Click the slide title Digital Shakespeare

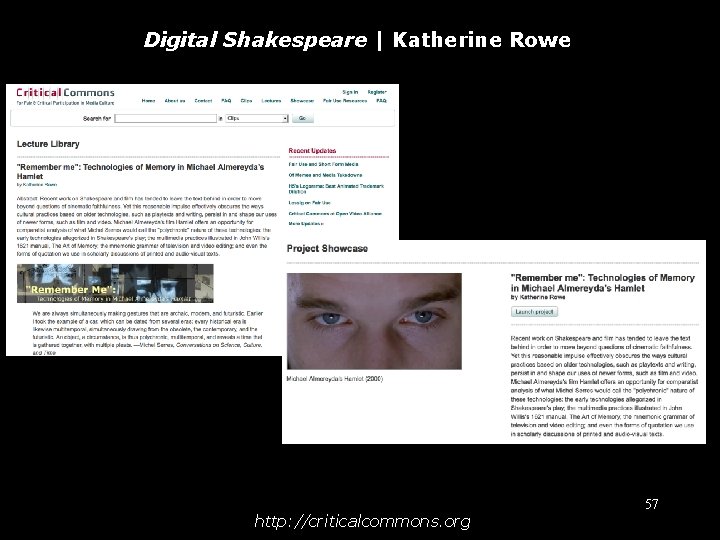pyautogui.click(x=255, y=40)
